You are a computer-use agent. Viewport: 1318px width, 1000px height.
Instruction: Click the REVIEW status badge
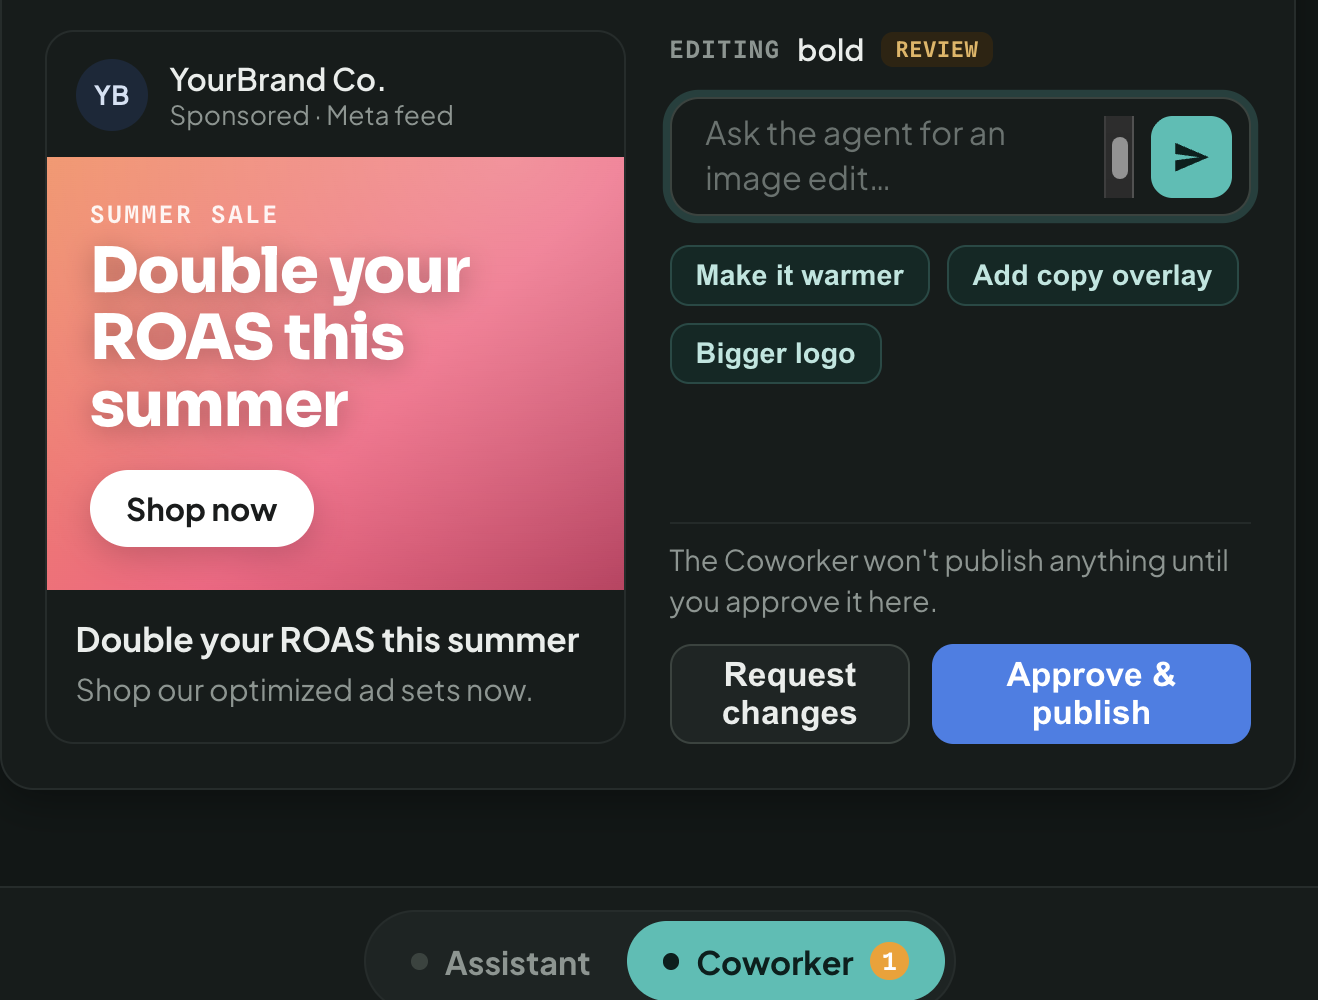pos(937,49)
